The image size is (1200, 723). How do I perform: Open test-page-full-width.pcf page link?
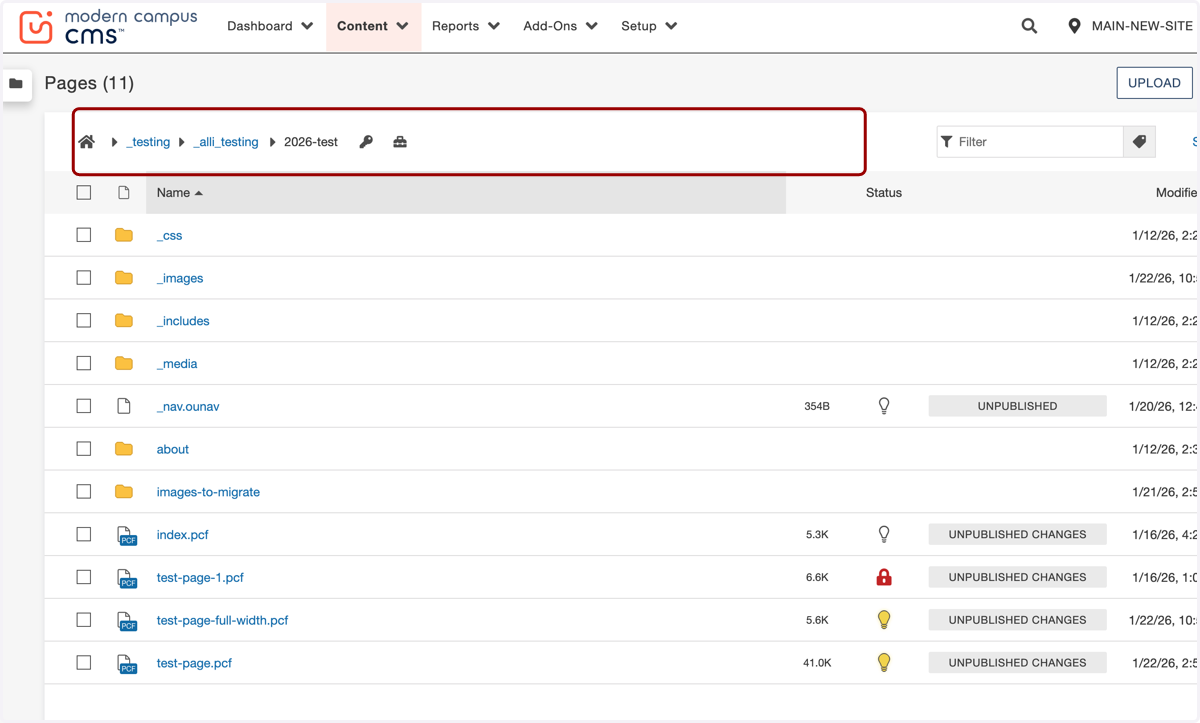[222, 620]
